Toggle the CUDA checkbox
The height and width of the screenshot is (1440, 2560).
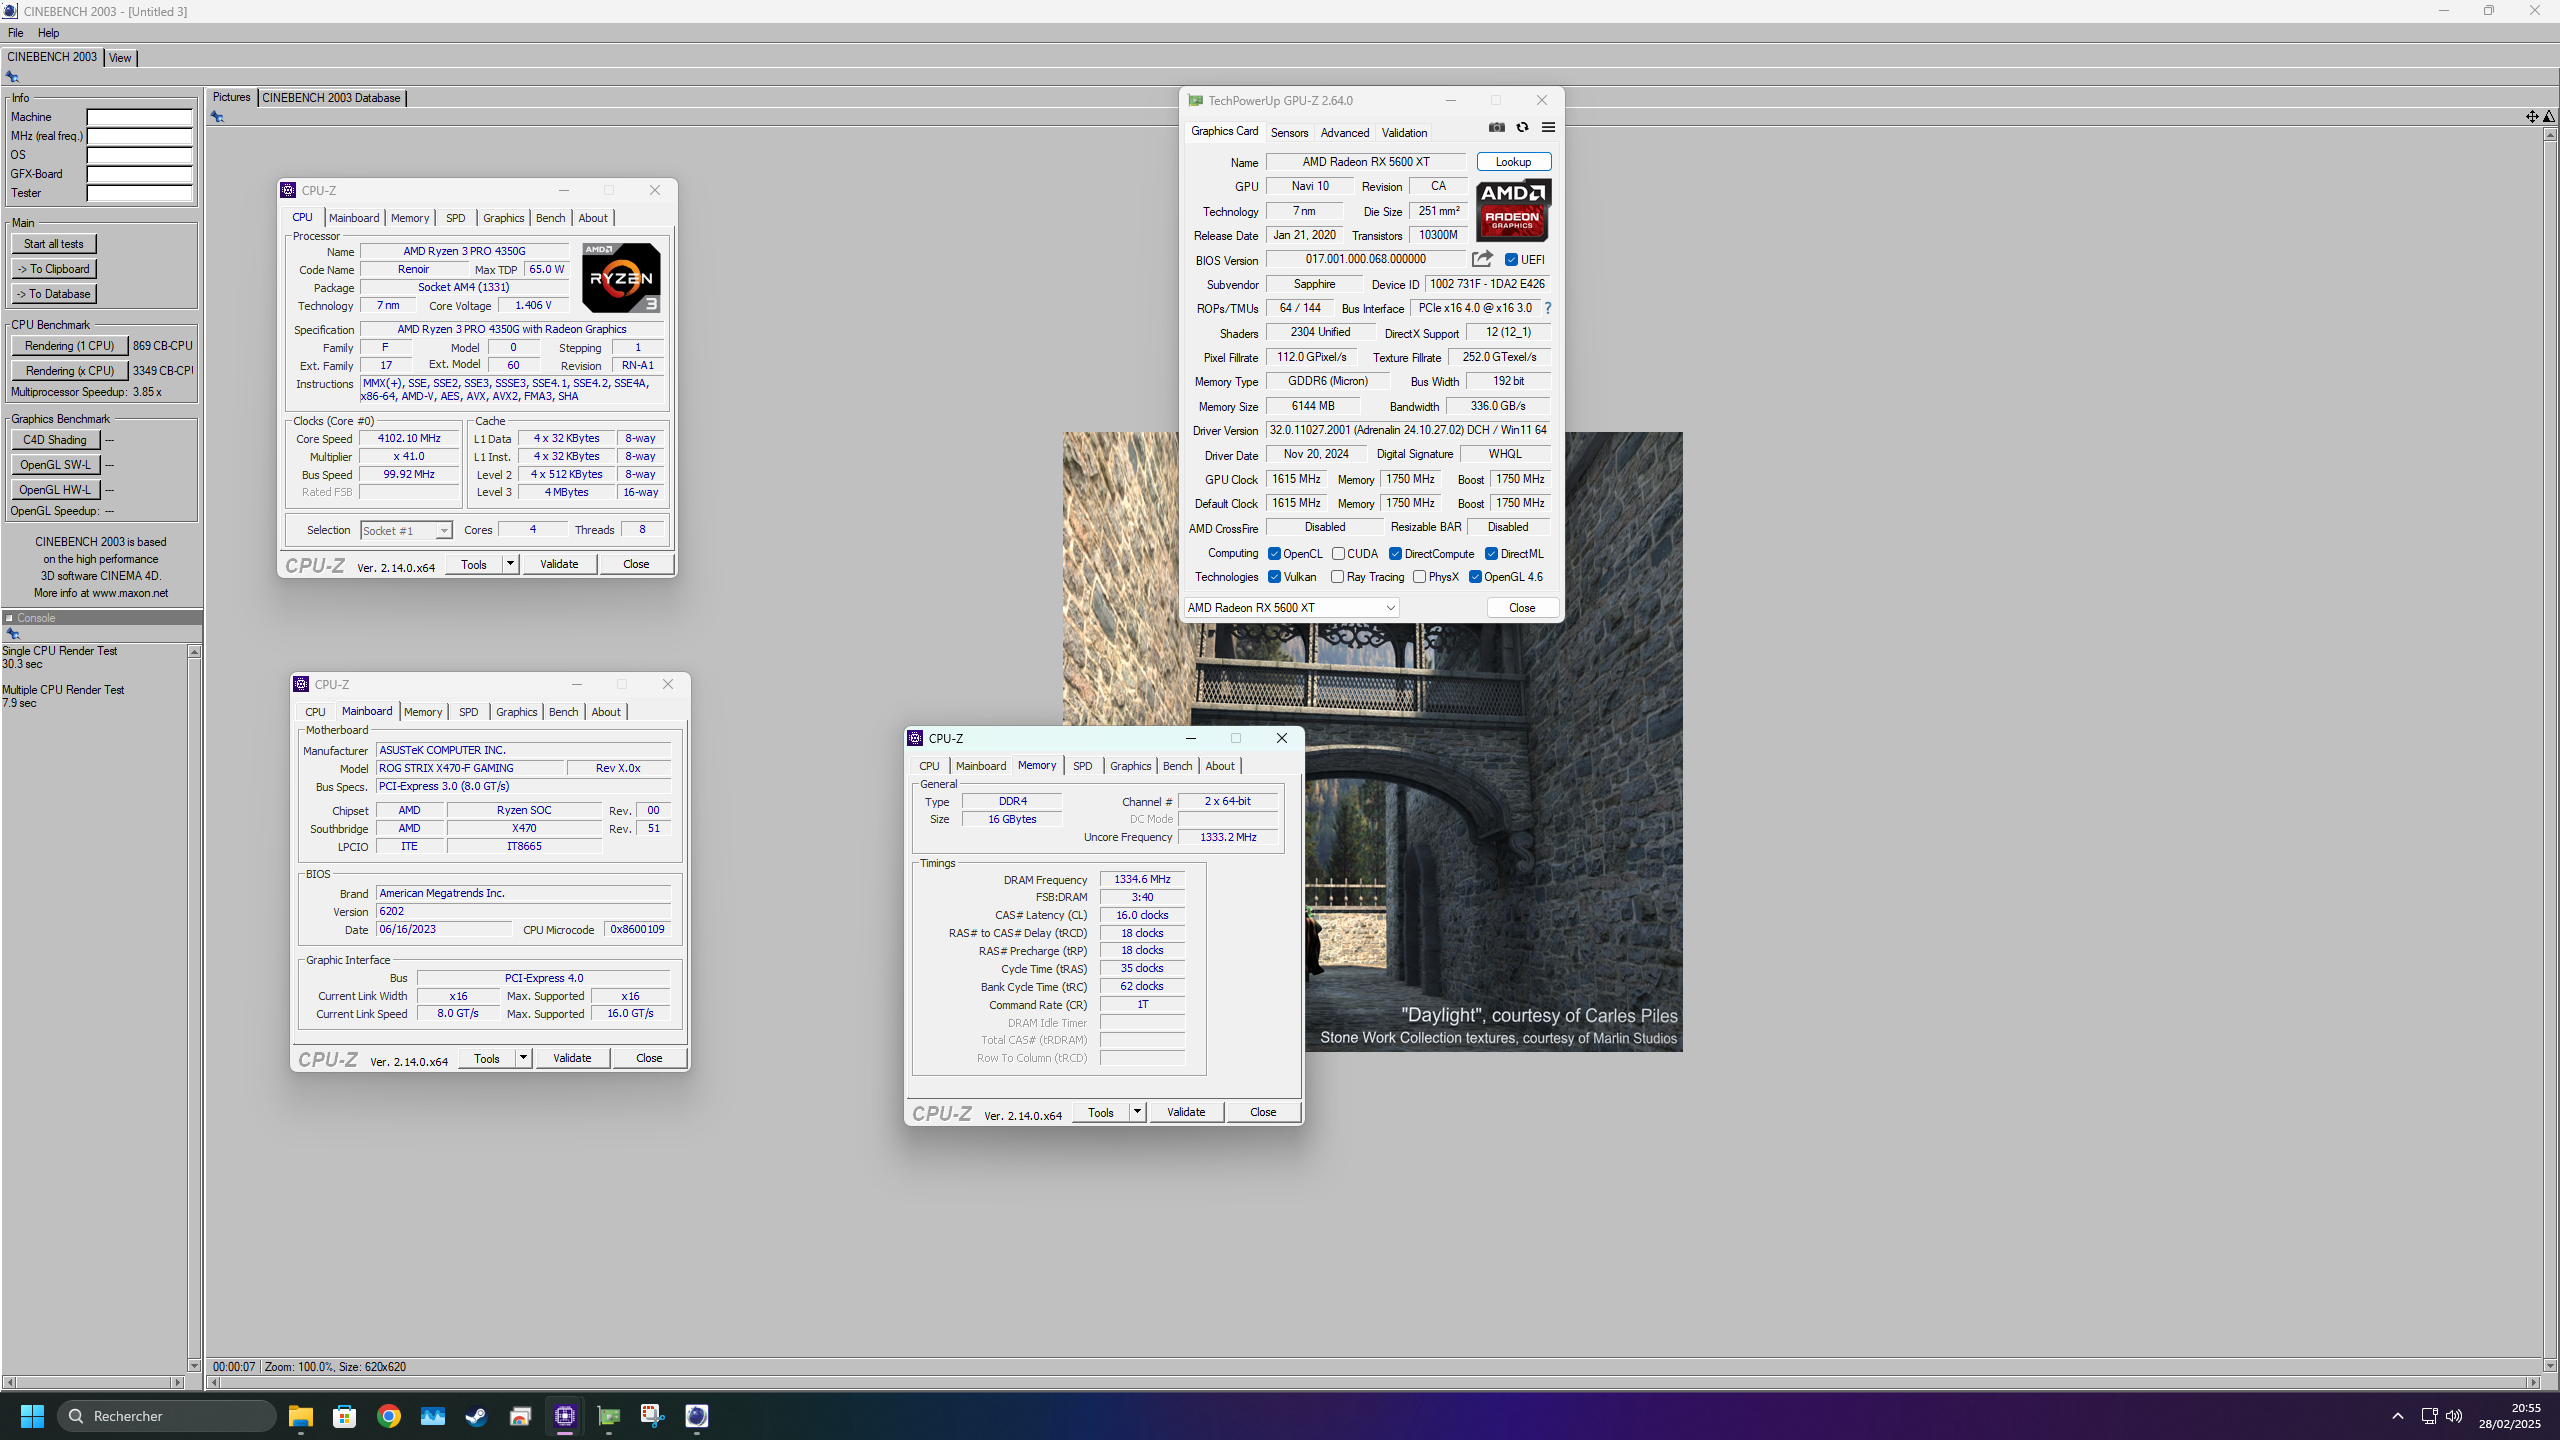1338,554
